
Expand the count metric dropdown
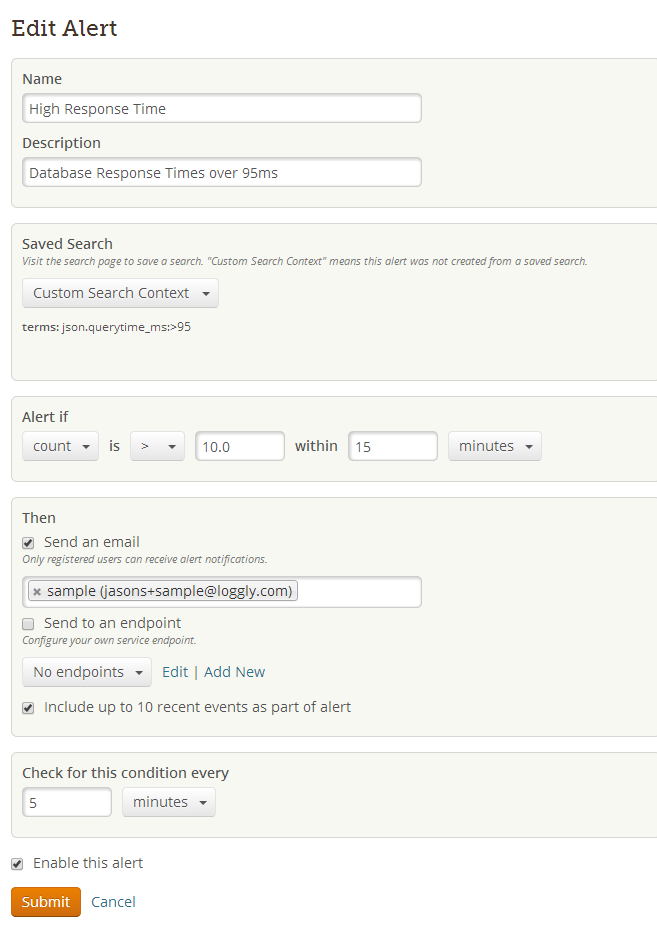click(60, 446)
